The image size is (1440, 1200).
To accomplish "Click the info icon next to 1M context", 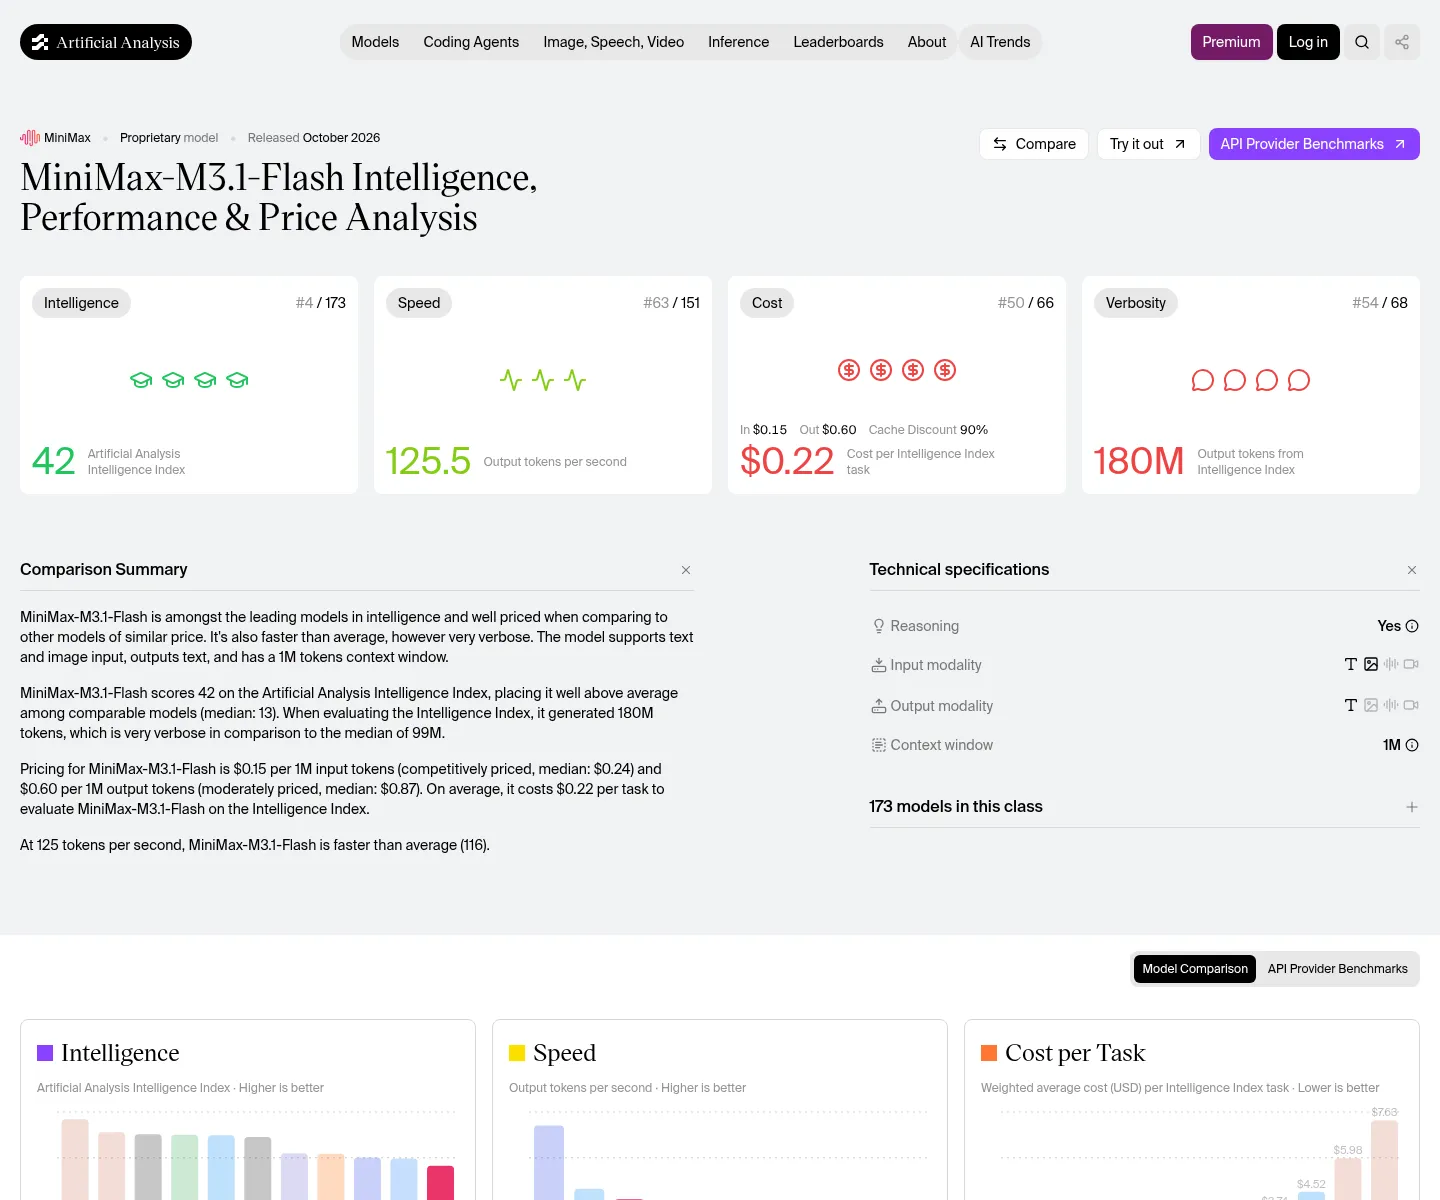I will coord(1412,745).
